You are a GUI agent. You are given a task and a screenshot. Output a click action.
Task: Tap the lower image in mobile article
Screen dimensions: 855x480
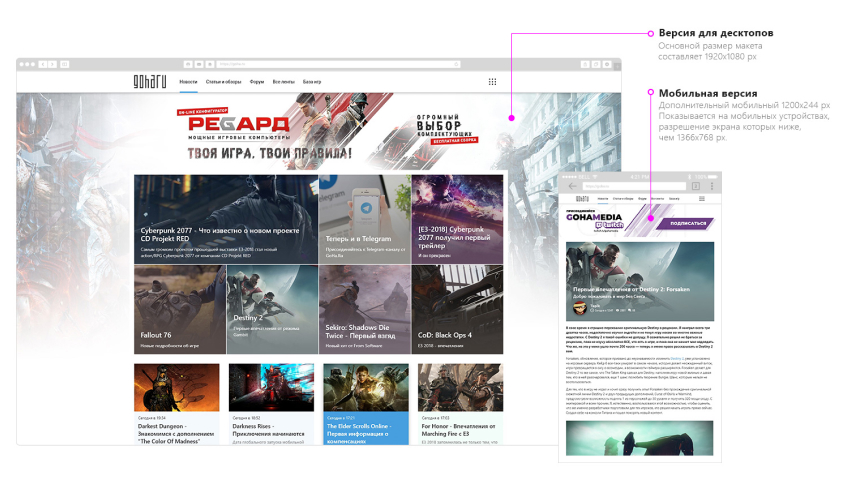coord(640,438)
